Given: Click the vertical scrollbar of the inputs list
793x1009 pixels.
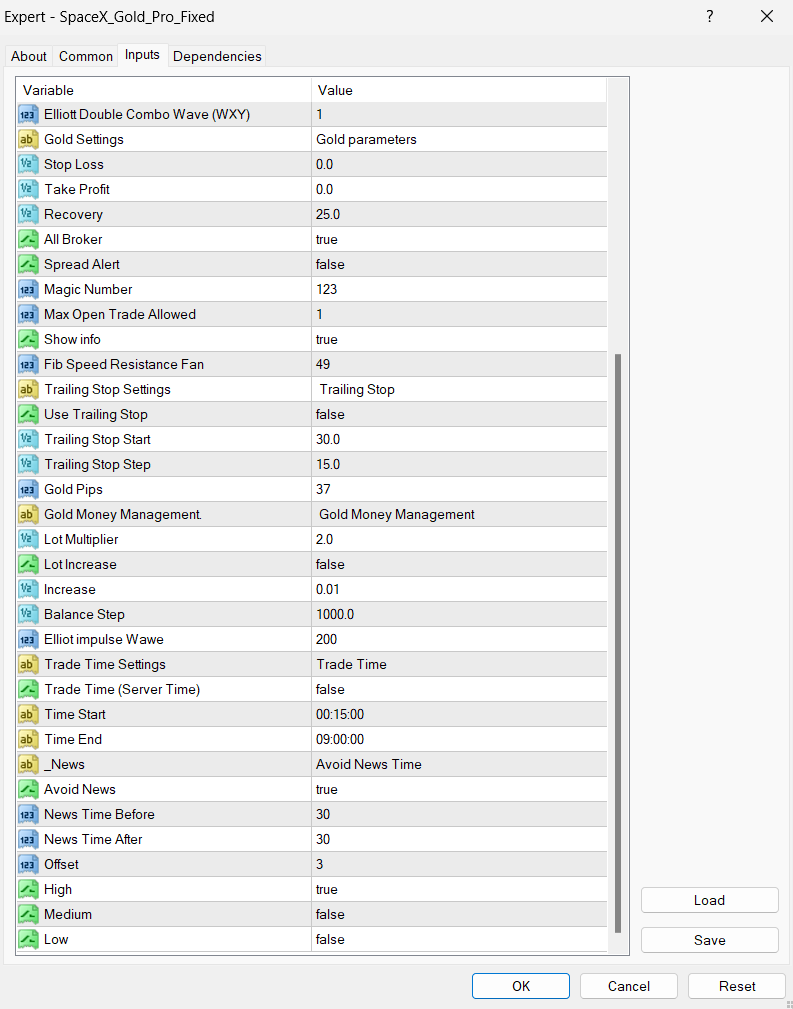Looking at the screenshot, I should (x=618, y=640).
